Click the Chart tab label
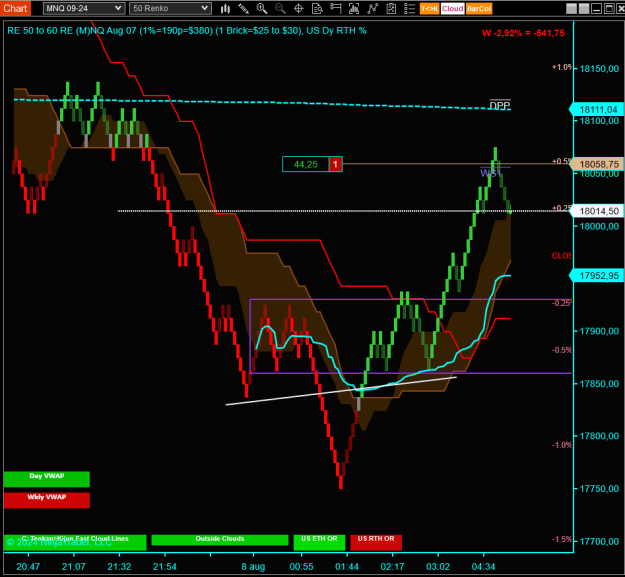 click(x=15, y=8)
